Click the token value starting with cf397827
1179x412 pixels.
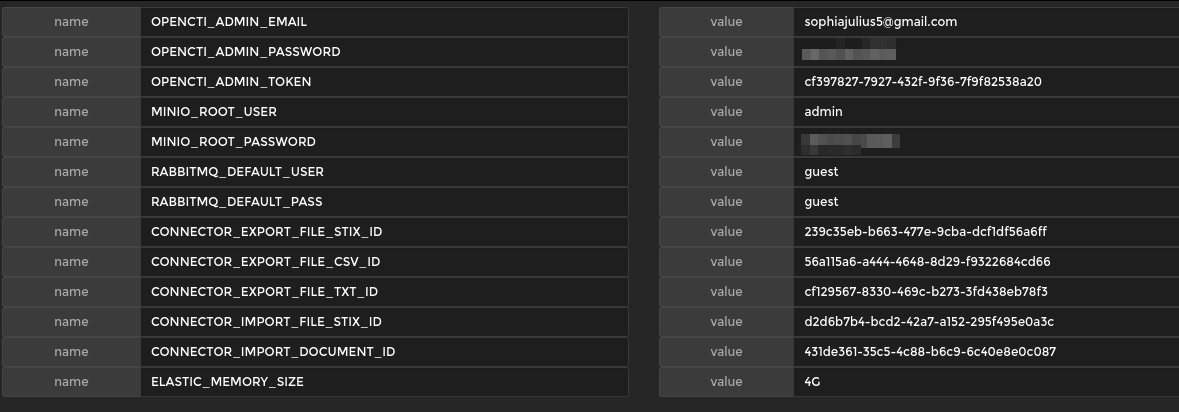(985, 82)
